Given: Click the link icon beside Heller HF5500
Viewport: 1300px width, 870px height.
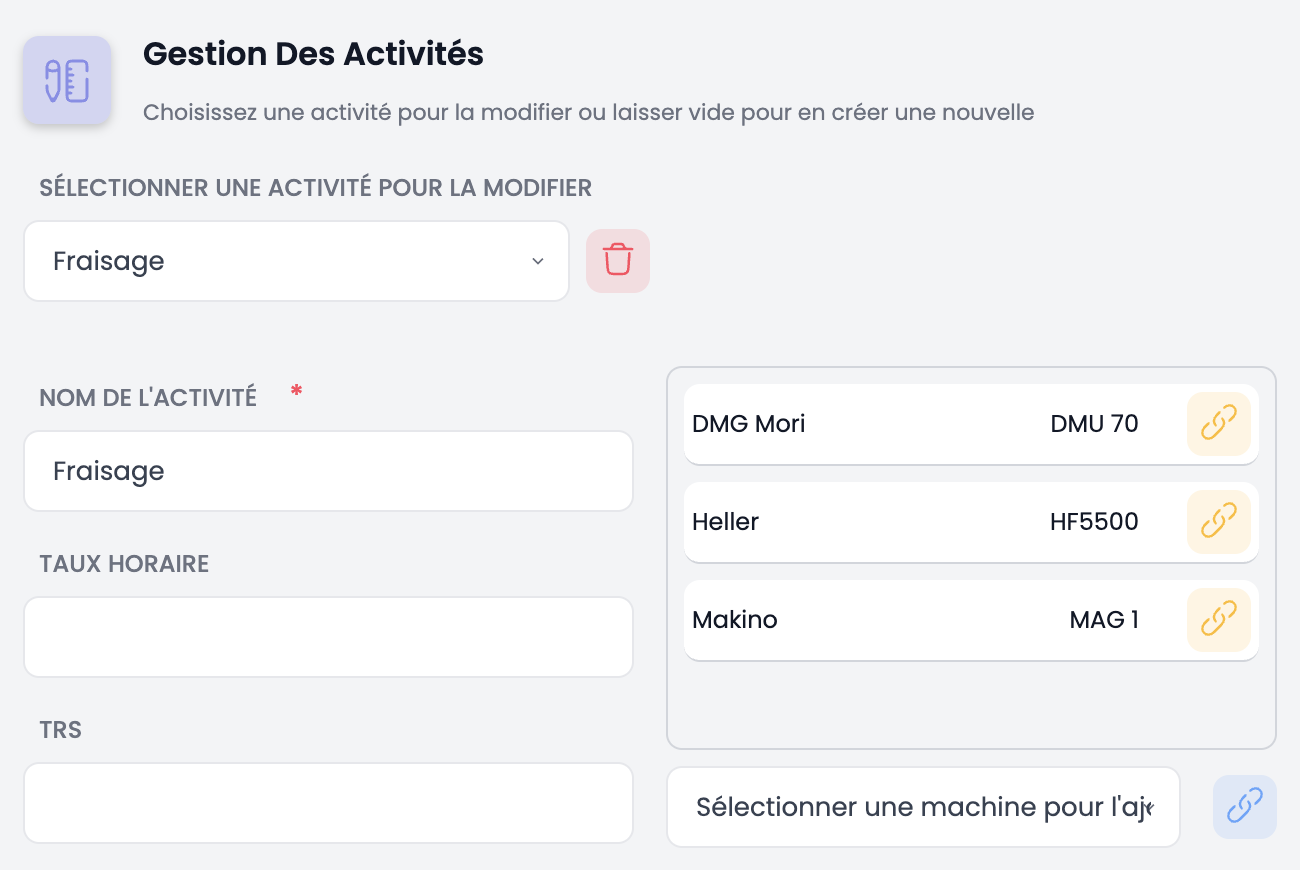Looking at the screenshot, I should pos(1219,521).
